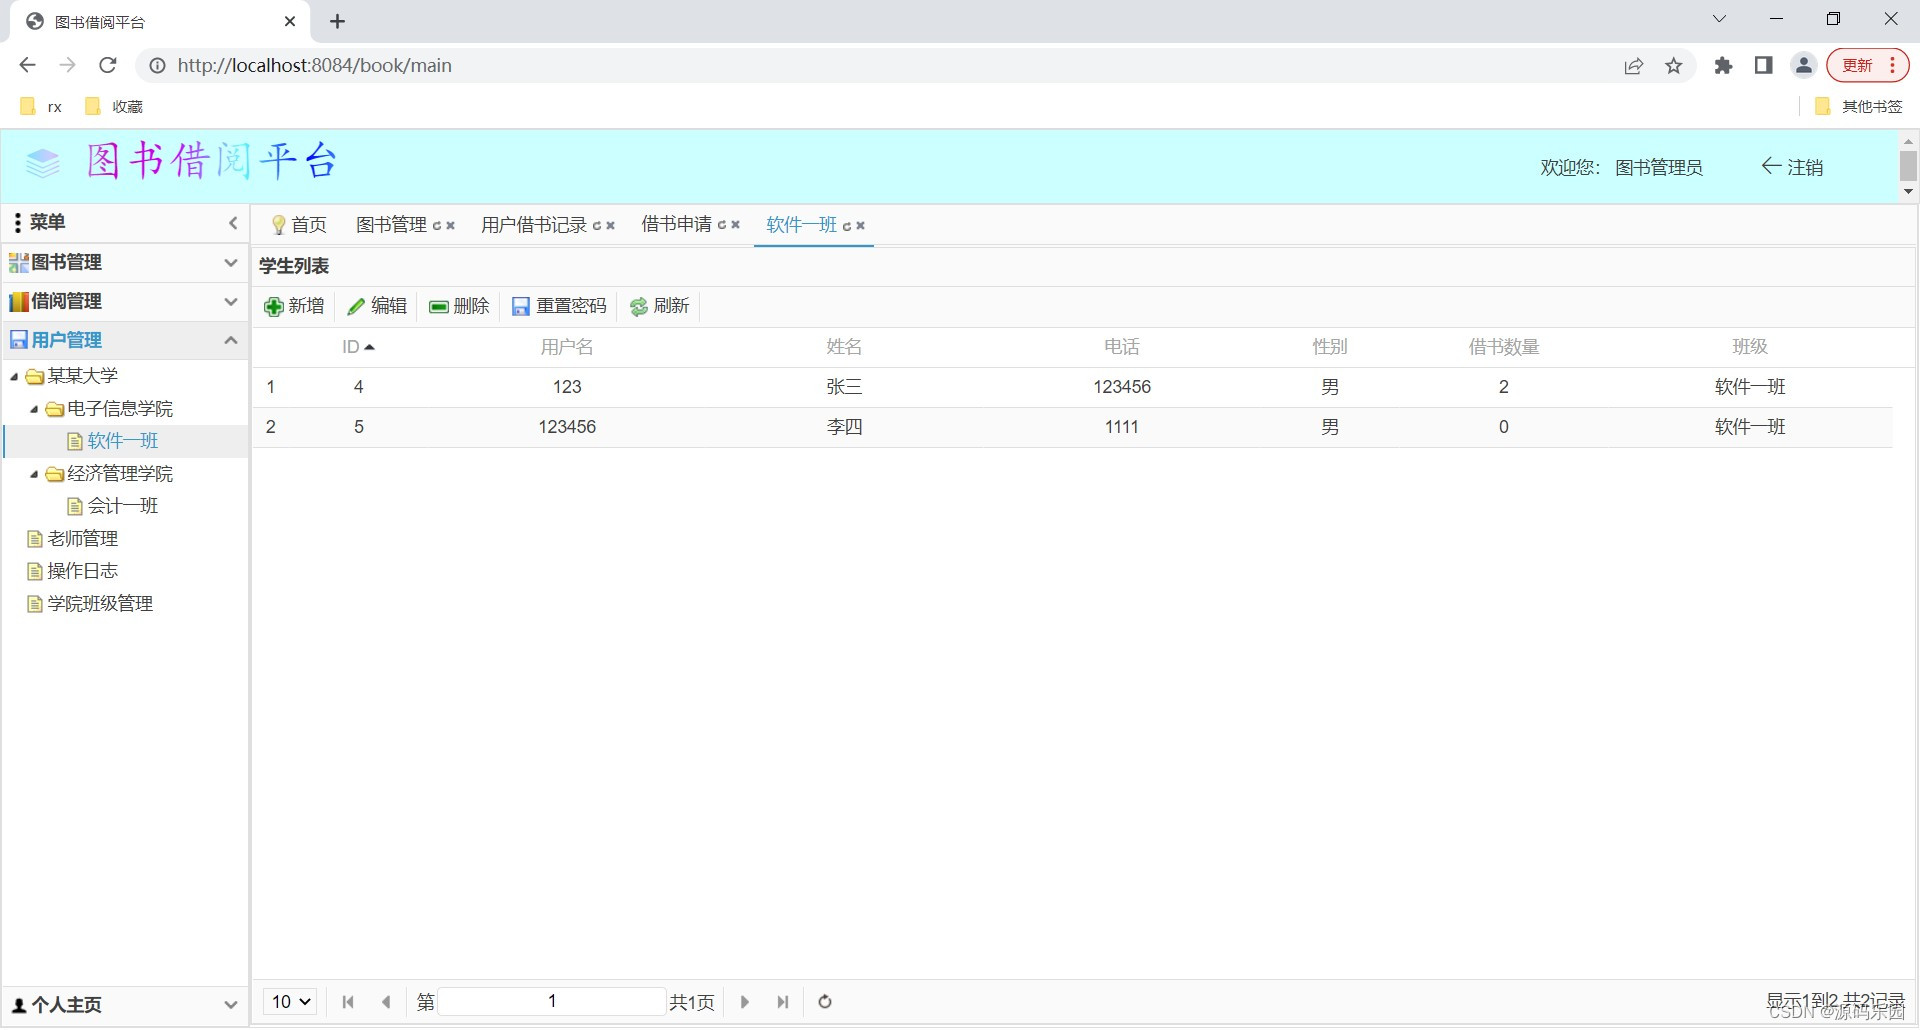Open 个人主页 at the sidebar bottom
The width and height of the screenshot is (1920, 1030).
66,1004
